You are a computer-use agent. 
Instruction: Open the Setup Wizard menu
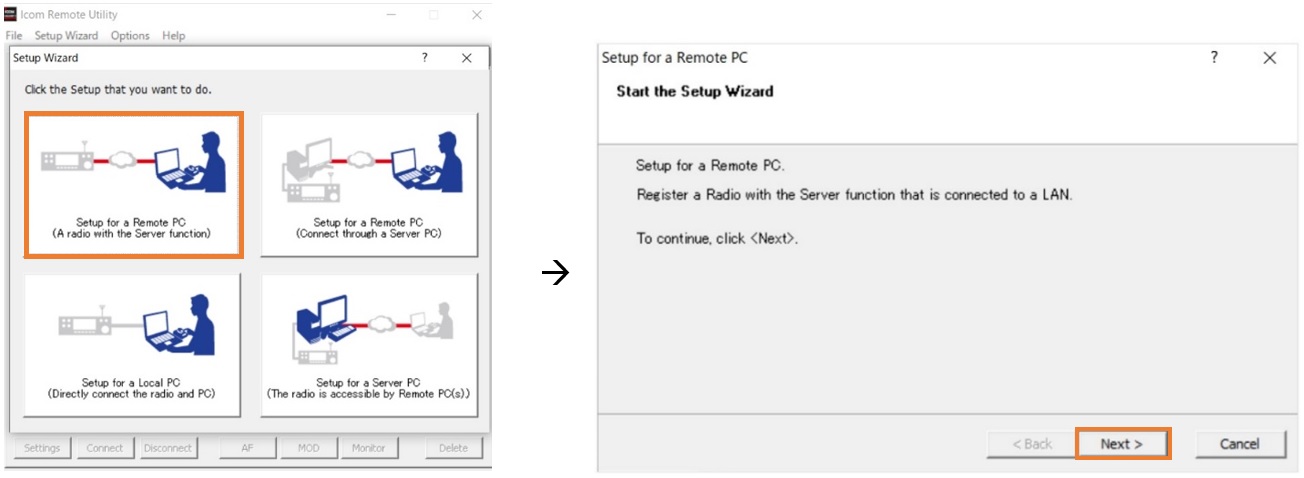coord(66,36)
